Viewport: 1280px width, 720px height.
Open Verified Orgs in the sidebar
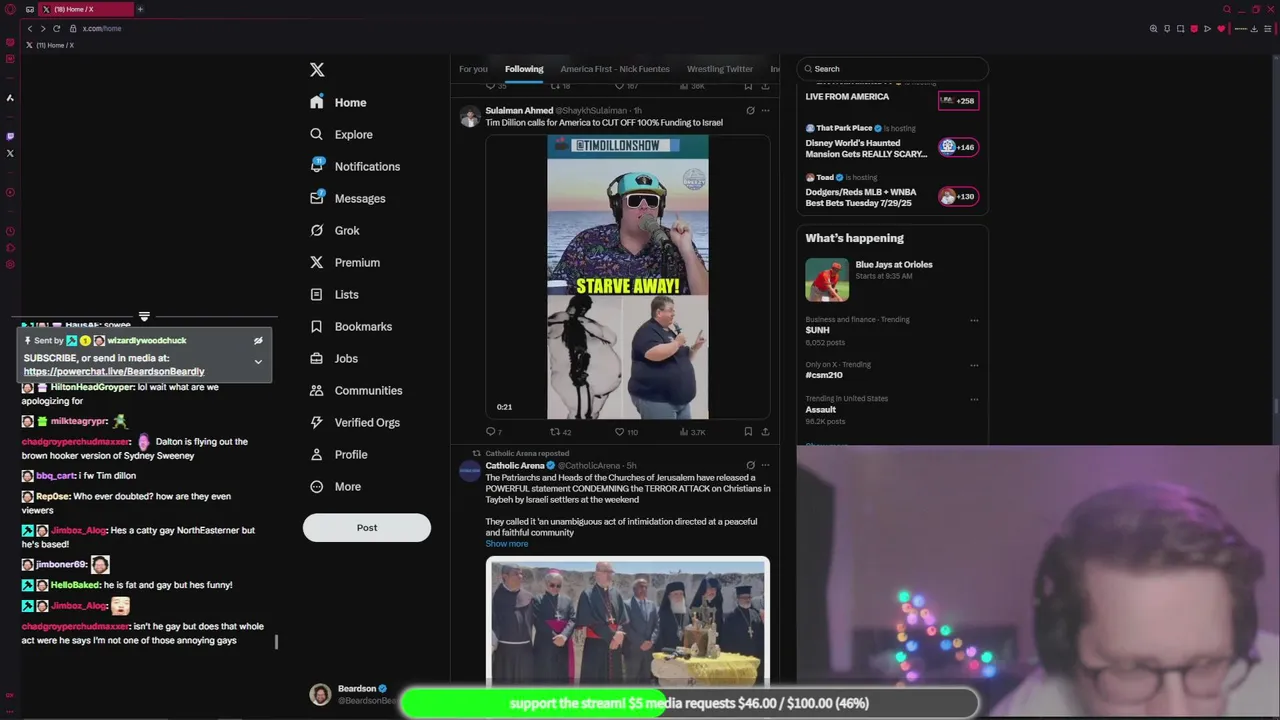coord(354,422)
